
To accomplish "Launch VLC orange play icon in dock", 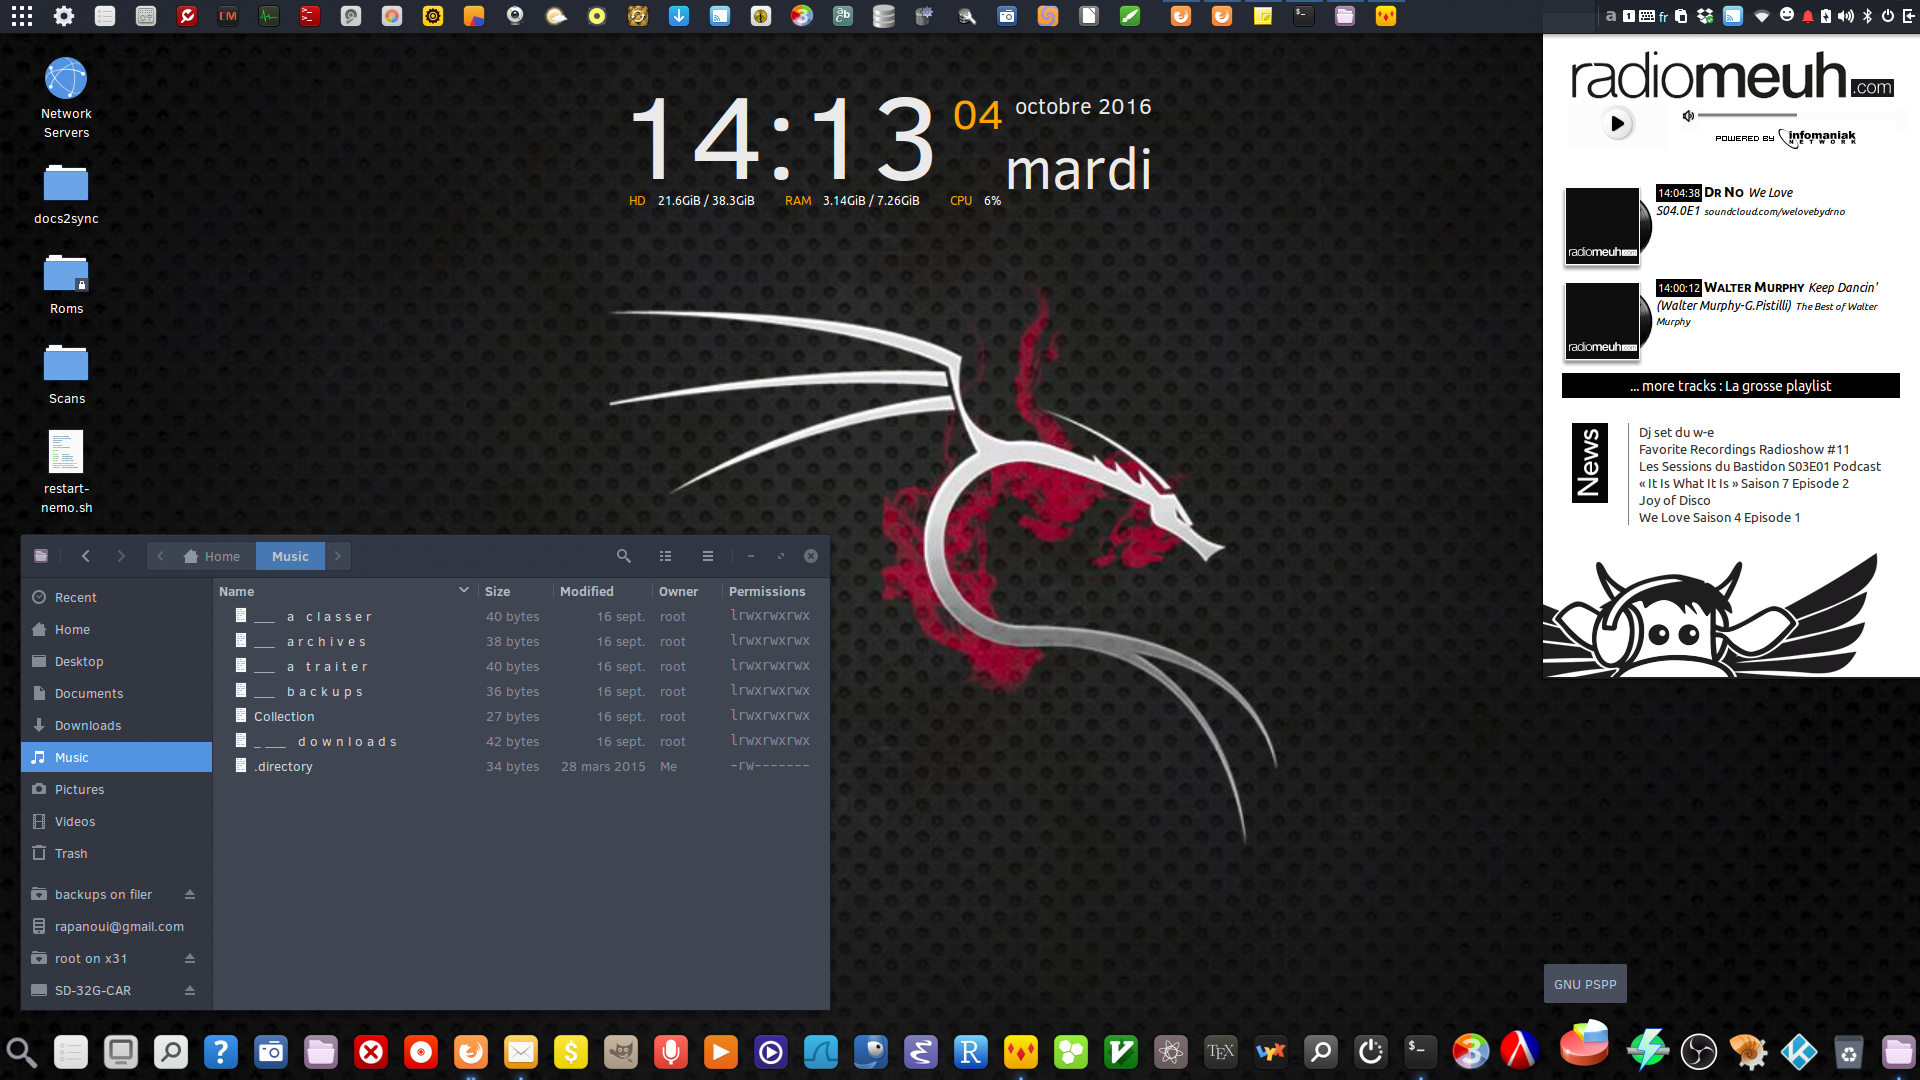I will tap(720, 1051).
